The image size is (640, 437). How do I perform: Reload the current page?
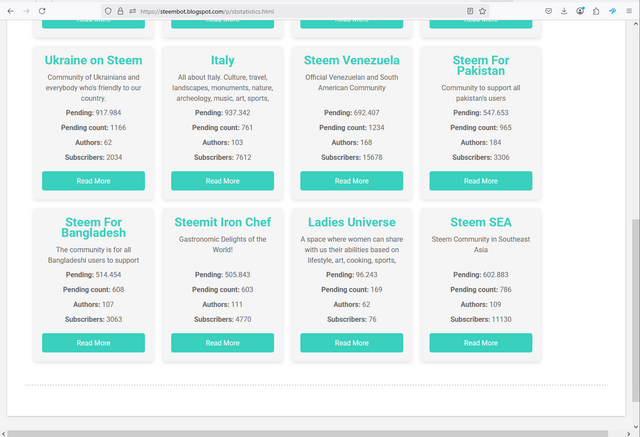[42, 11]
